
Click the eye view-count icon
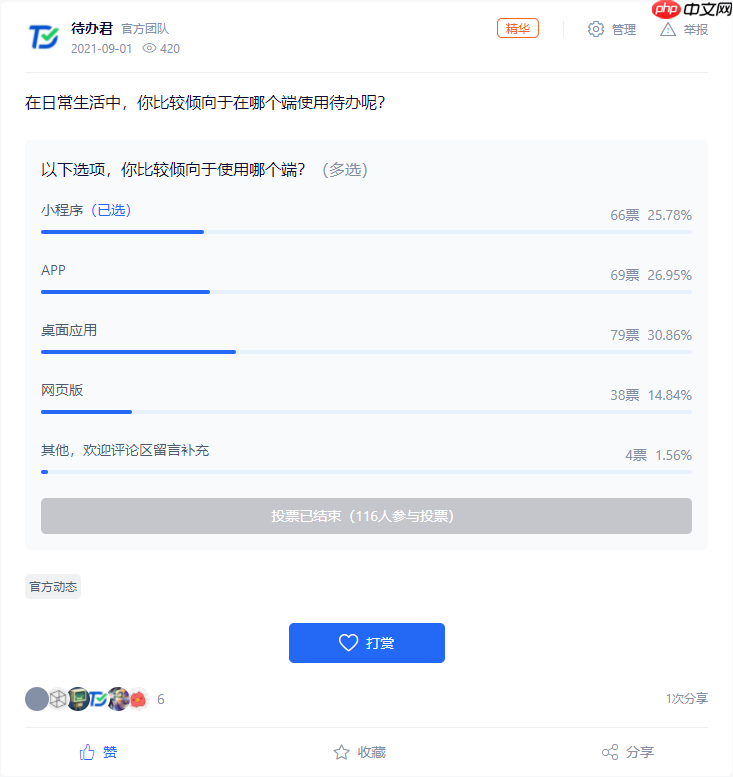(x=150, y=48)
